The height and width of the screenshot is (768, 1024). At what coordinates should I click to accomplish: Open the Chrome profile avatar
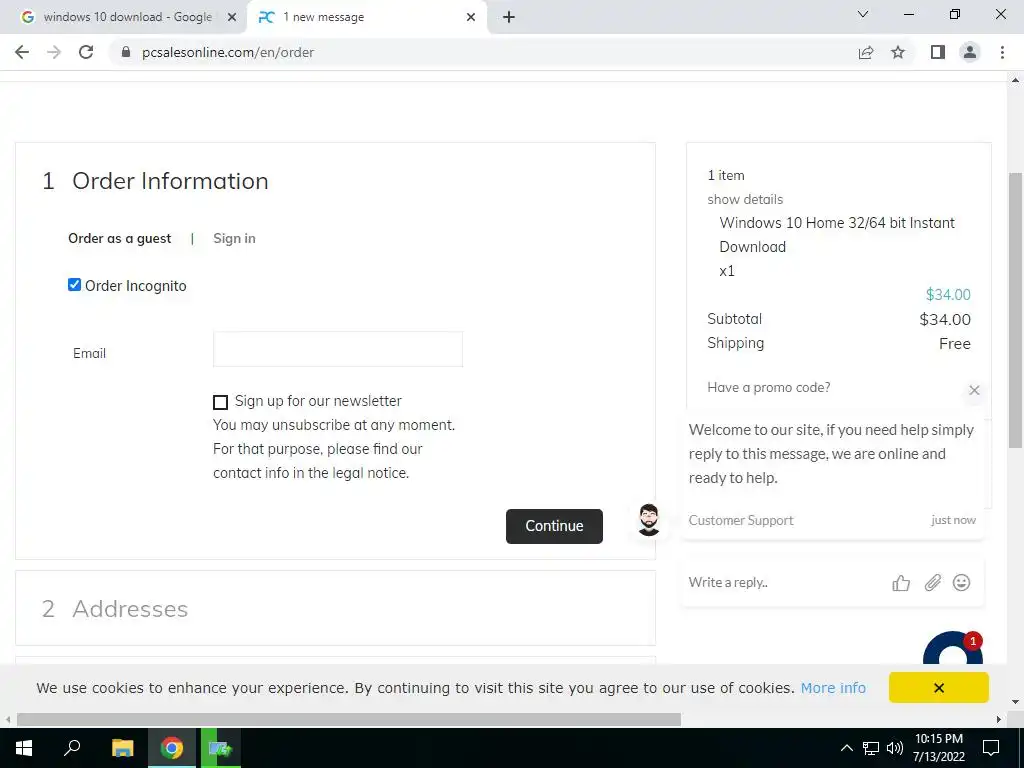tap(970, 52)
